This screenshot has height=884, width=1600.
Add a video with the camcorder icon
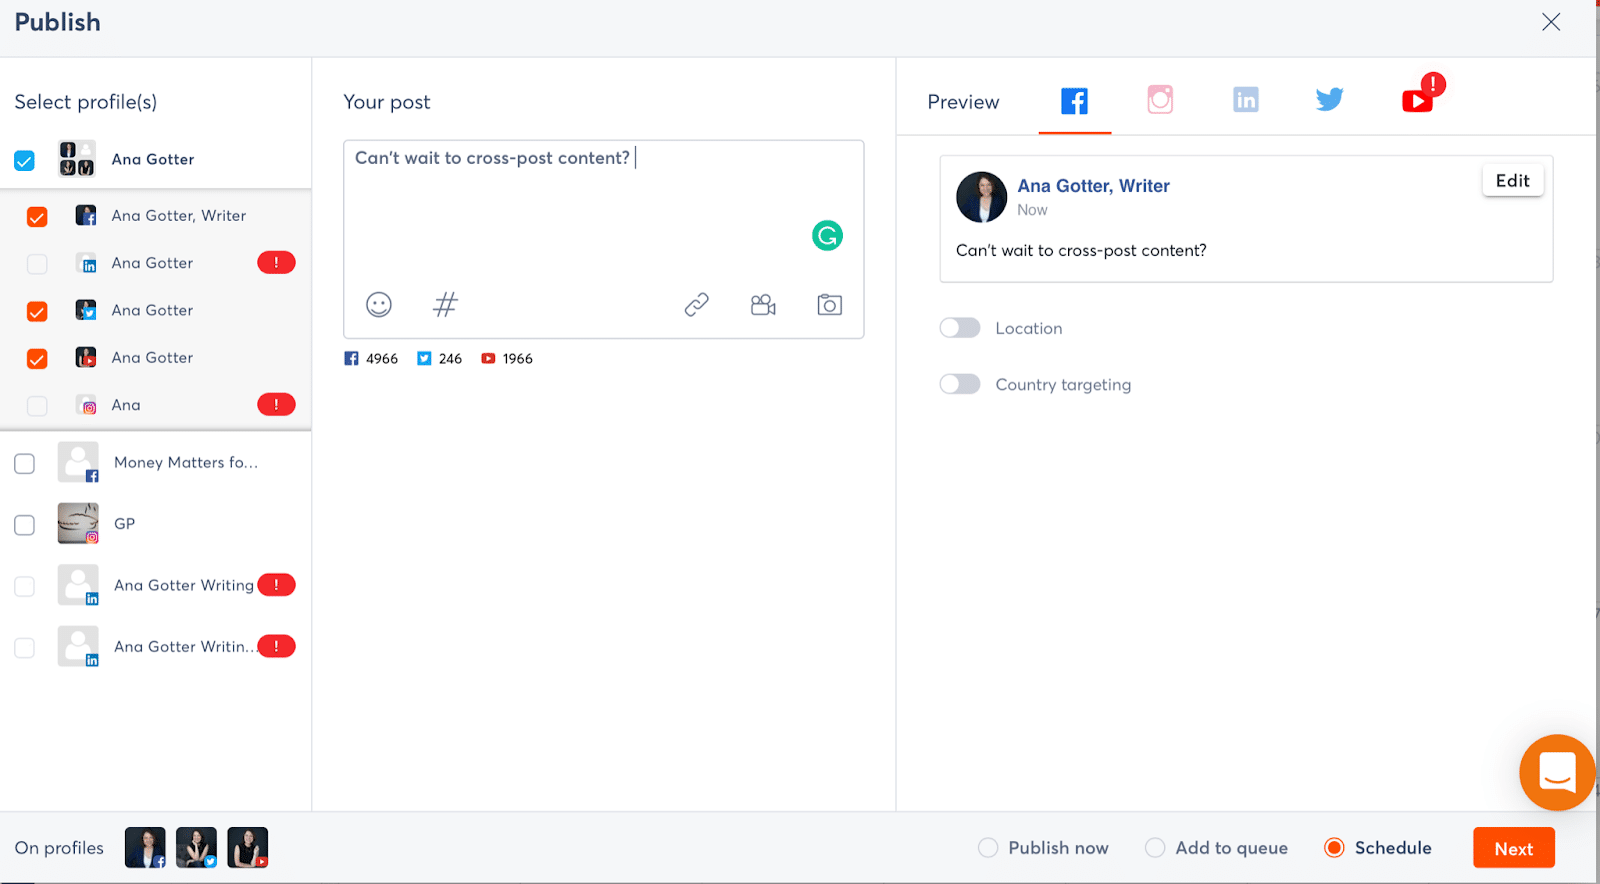coord(763,305)
